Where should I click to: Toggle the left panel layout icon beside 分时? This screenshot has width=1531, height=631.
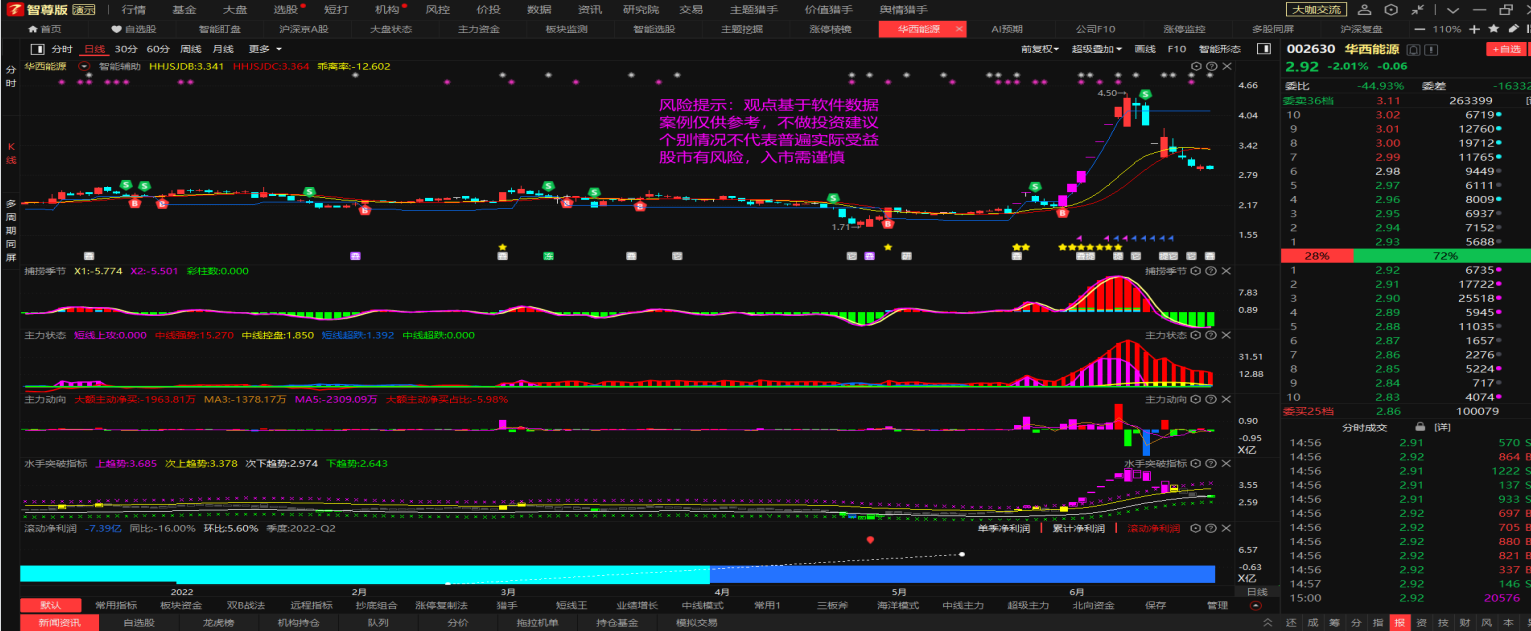click(x=38, y=49)
